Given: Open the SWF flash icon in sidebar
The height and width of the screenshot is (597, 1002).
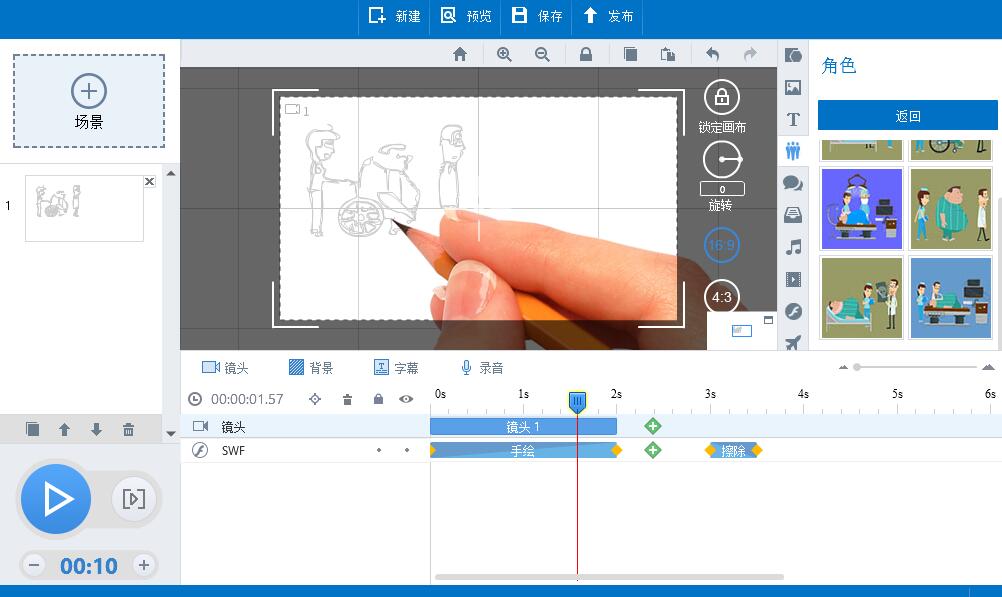Looking at the screenshot, I should pos(793,311).
